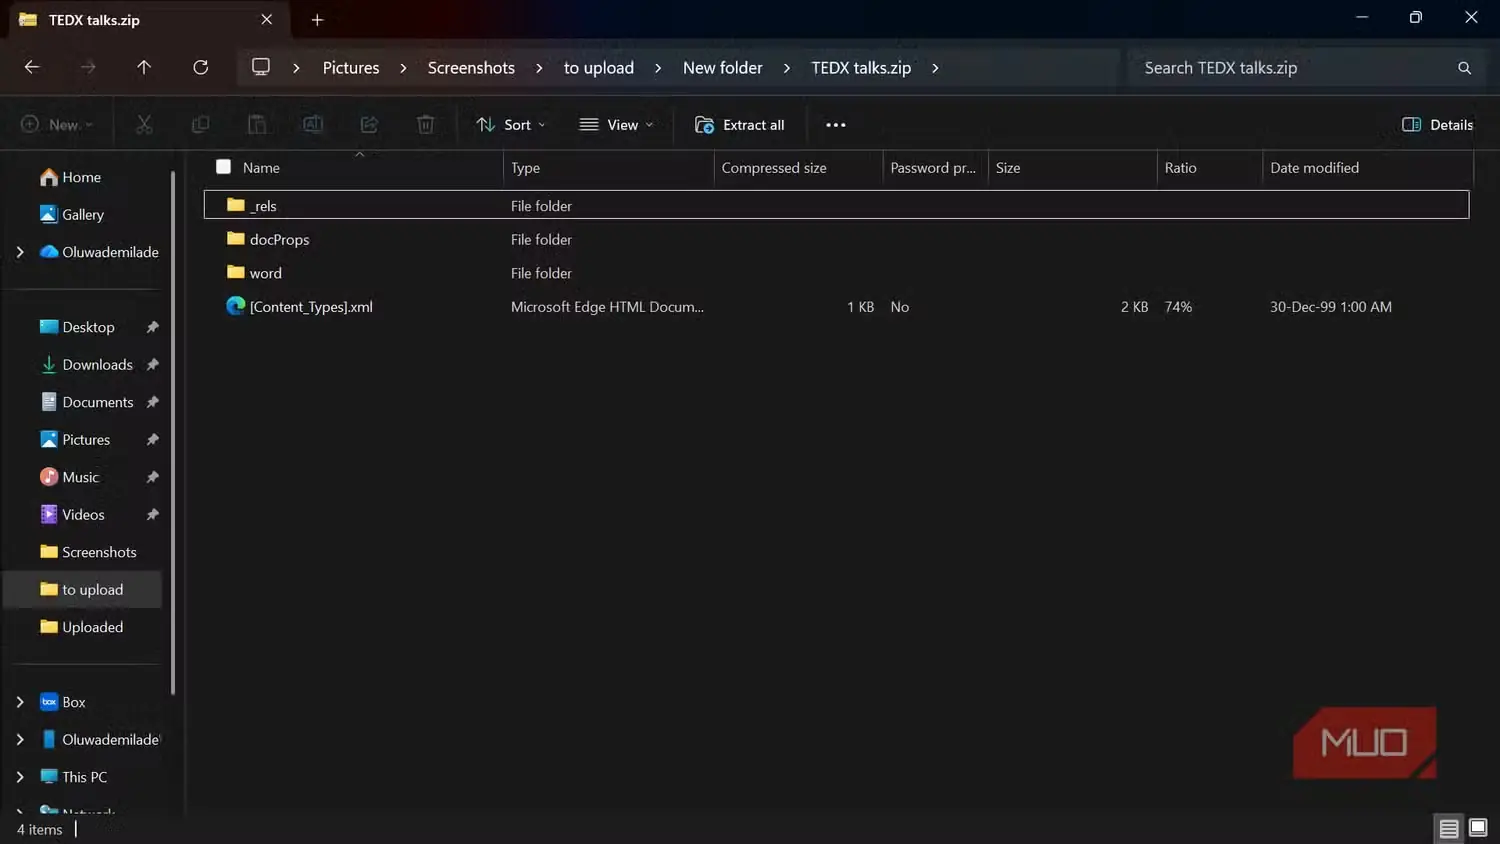This screenshot has height=844, width=1500.
Task: Open Uploaded folder in the navigation pane
Action: pos(82,627)
